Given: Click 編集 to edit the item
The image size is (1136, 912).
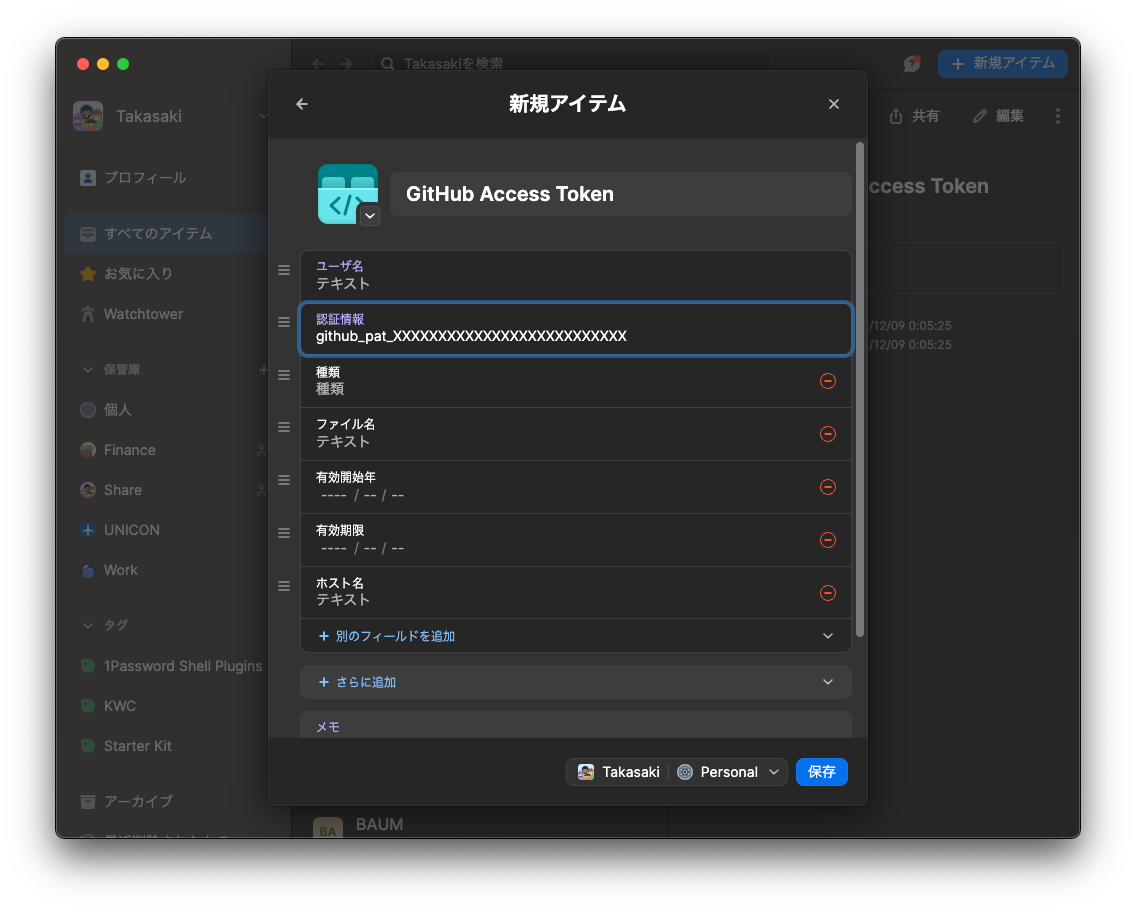Looking at the screenshot, I should pos(998,116).
